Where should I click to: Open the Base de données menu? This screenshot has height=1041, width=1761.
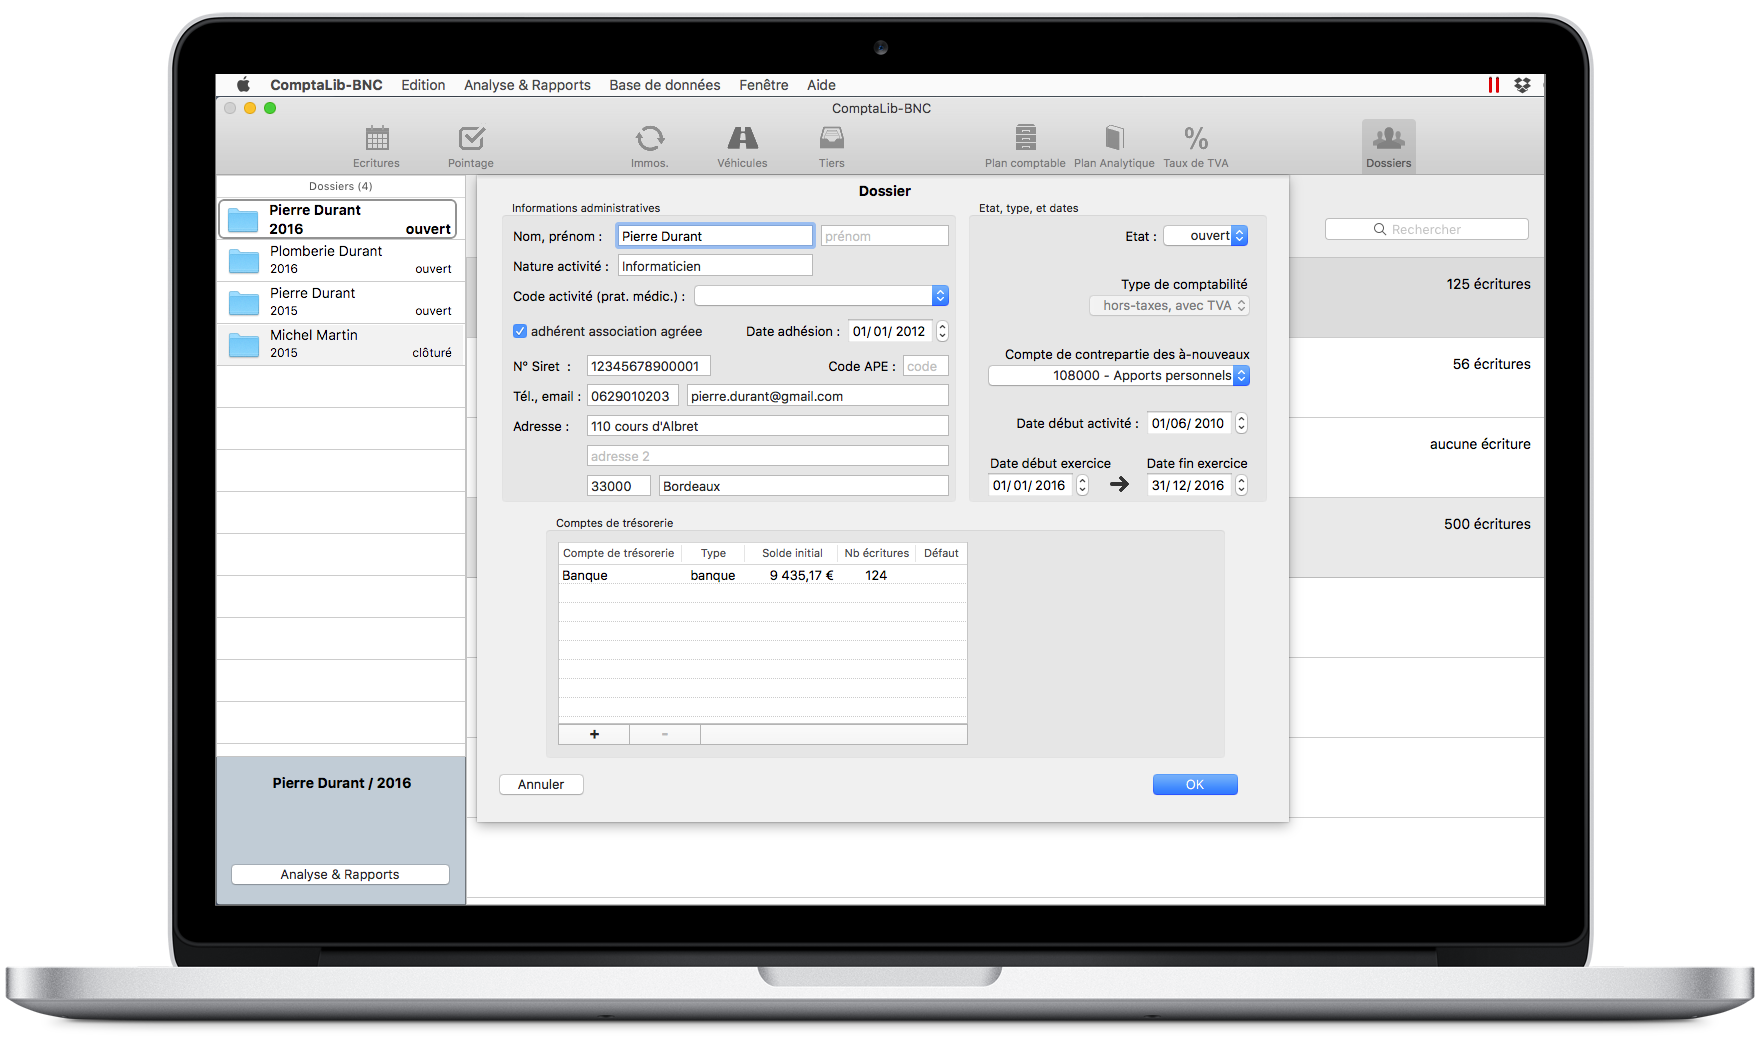tap(665, 85)
